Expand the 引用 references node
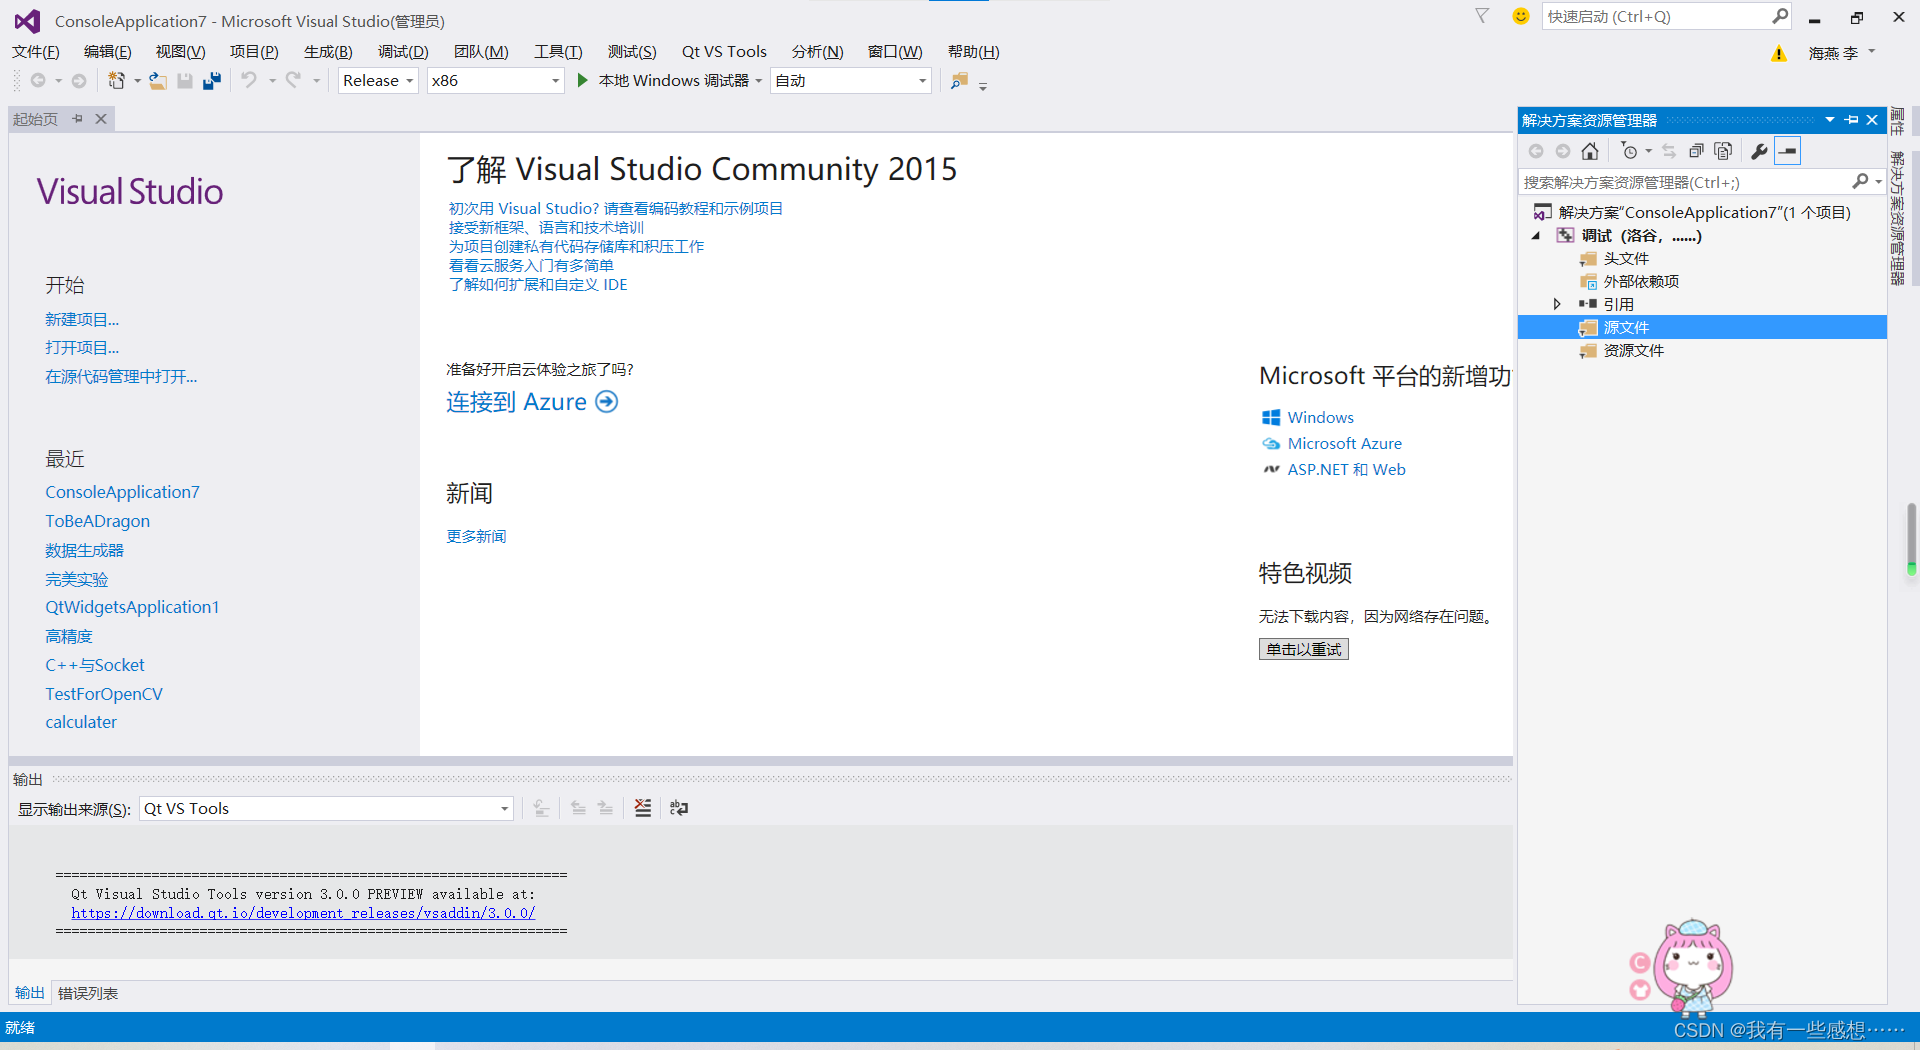Viewport: 1920px width, 1050px height. coord(1557,304)
